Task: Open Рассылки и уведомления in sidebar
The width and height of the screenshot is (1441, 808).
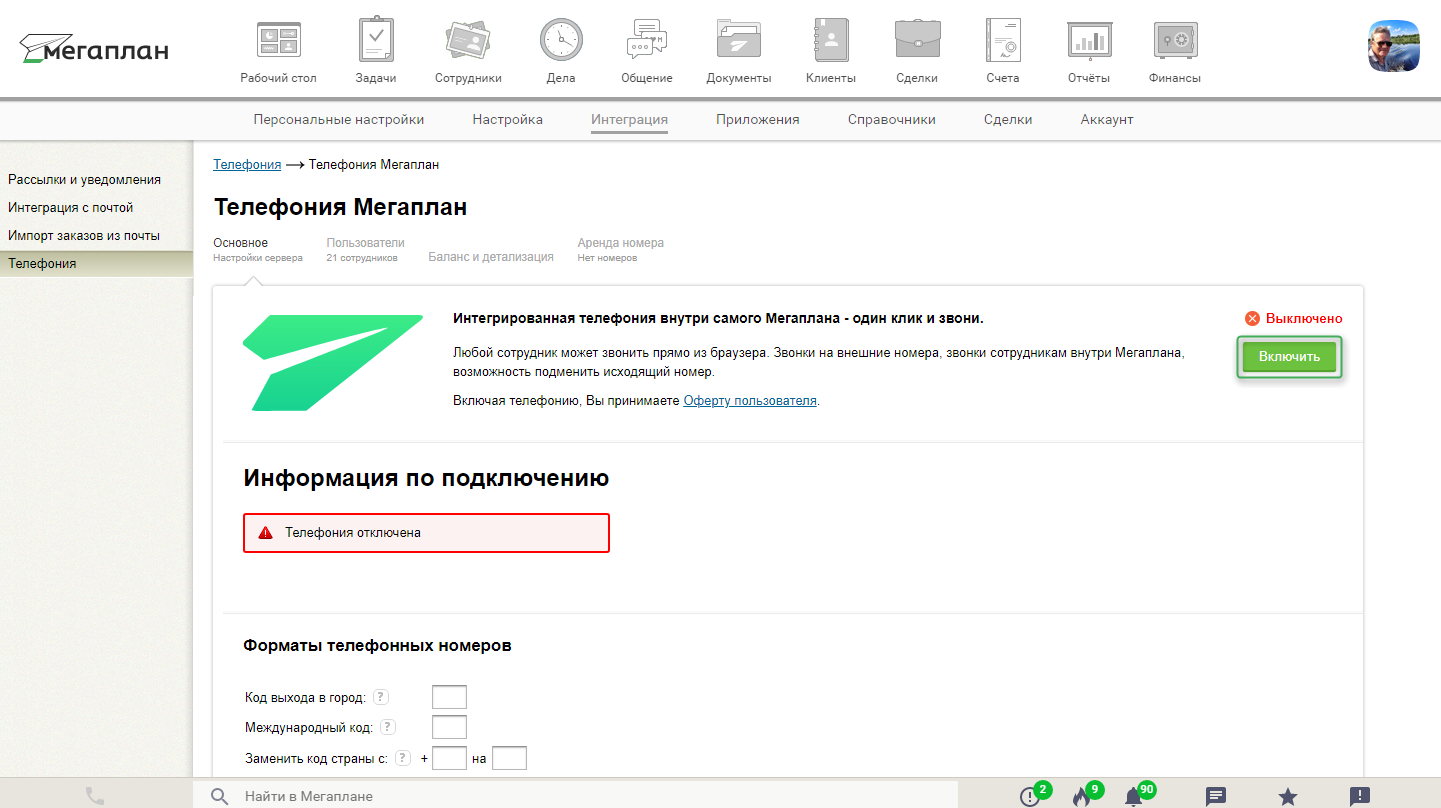Action: pyautogui.click(x=85, y=180)
